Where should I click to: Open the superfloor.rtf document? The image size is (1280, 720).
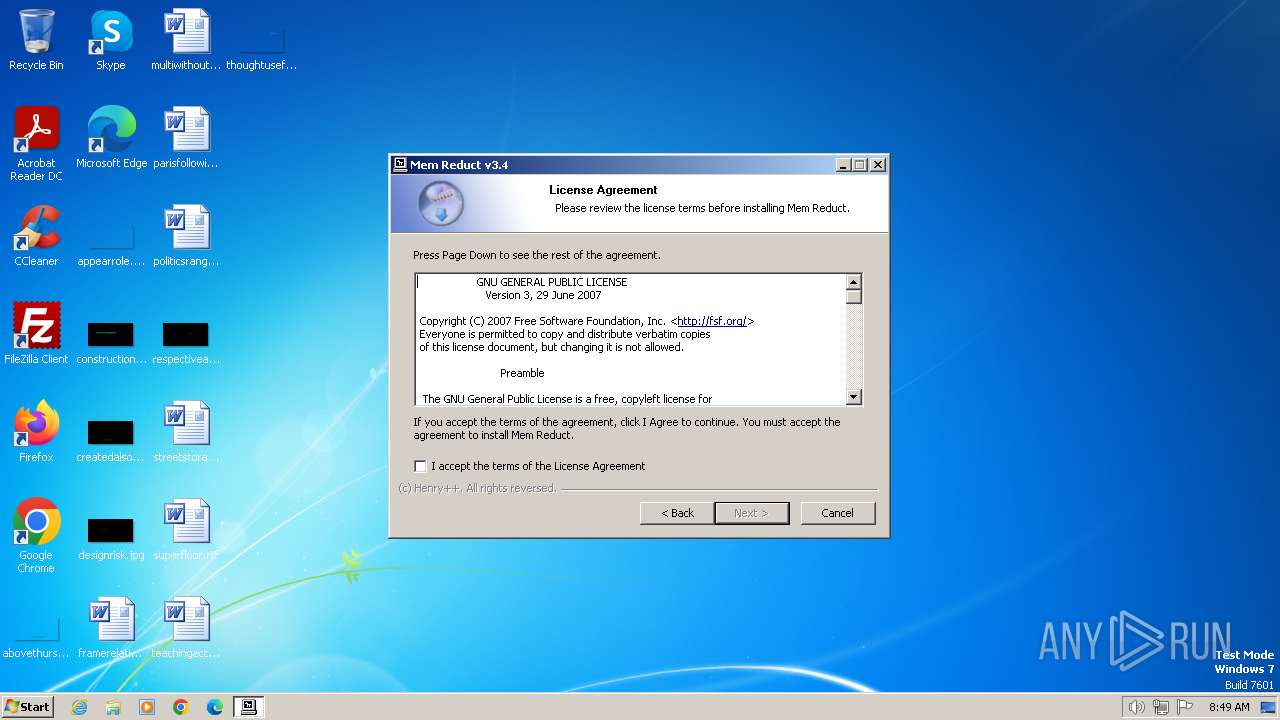click(x=186, y=529)
